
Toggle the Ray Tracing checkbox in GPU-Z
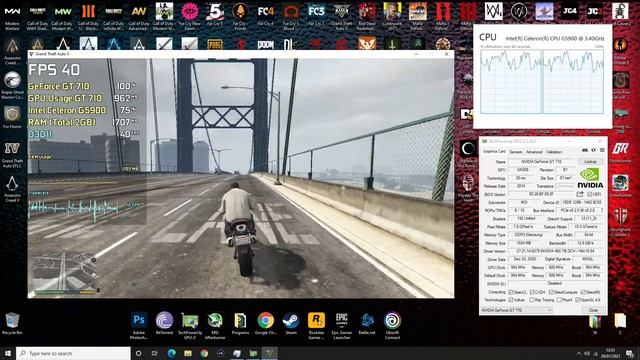(x=532, y=300)
